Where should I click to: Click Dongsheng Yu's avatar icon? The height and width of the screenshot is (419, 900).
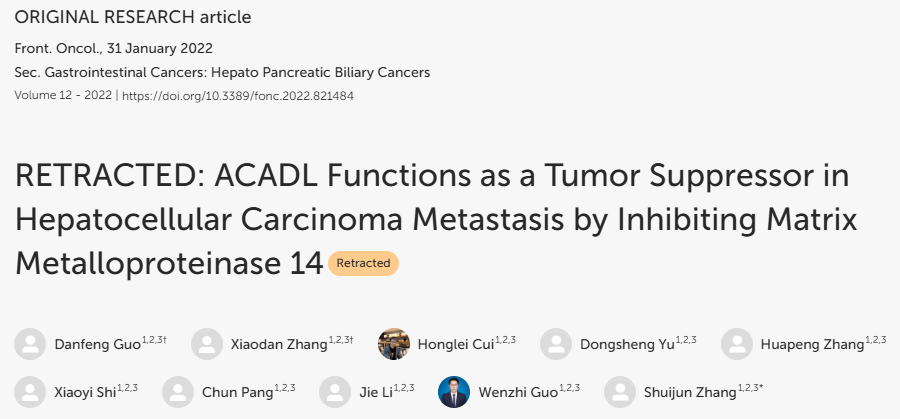pyautogui.click(x=556, y=344)
